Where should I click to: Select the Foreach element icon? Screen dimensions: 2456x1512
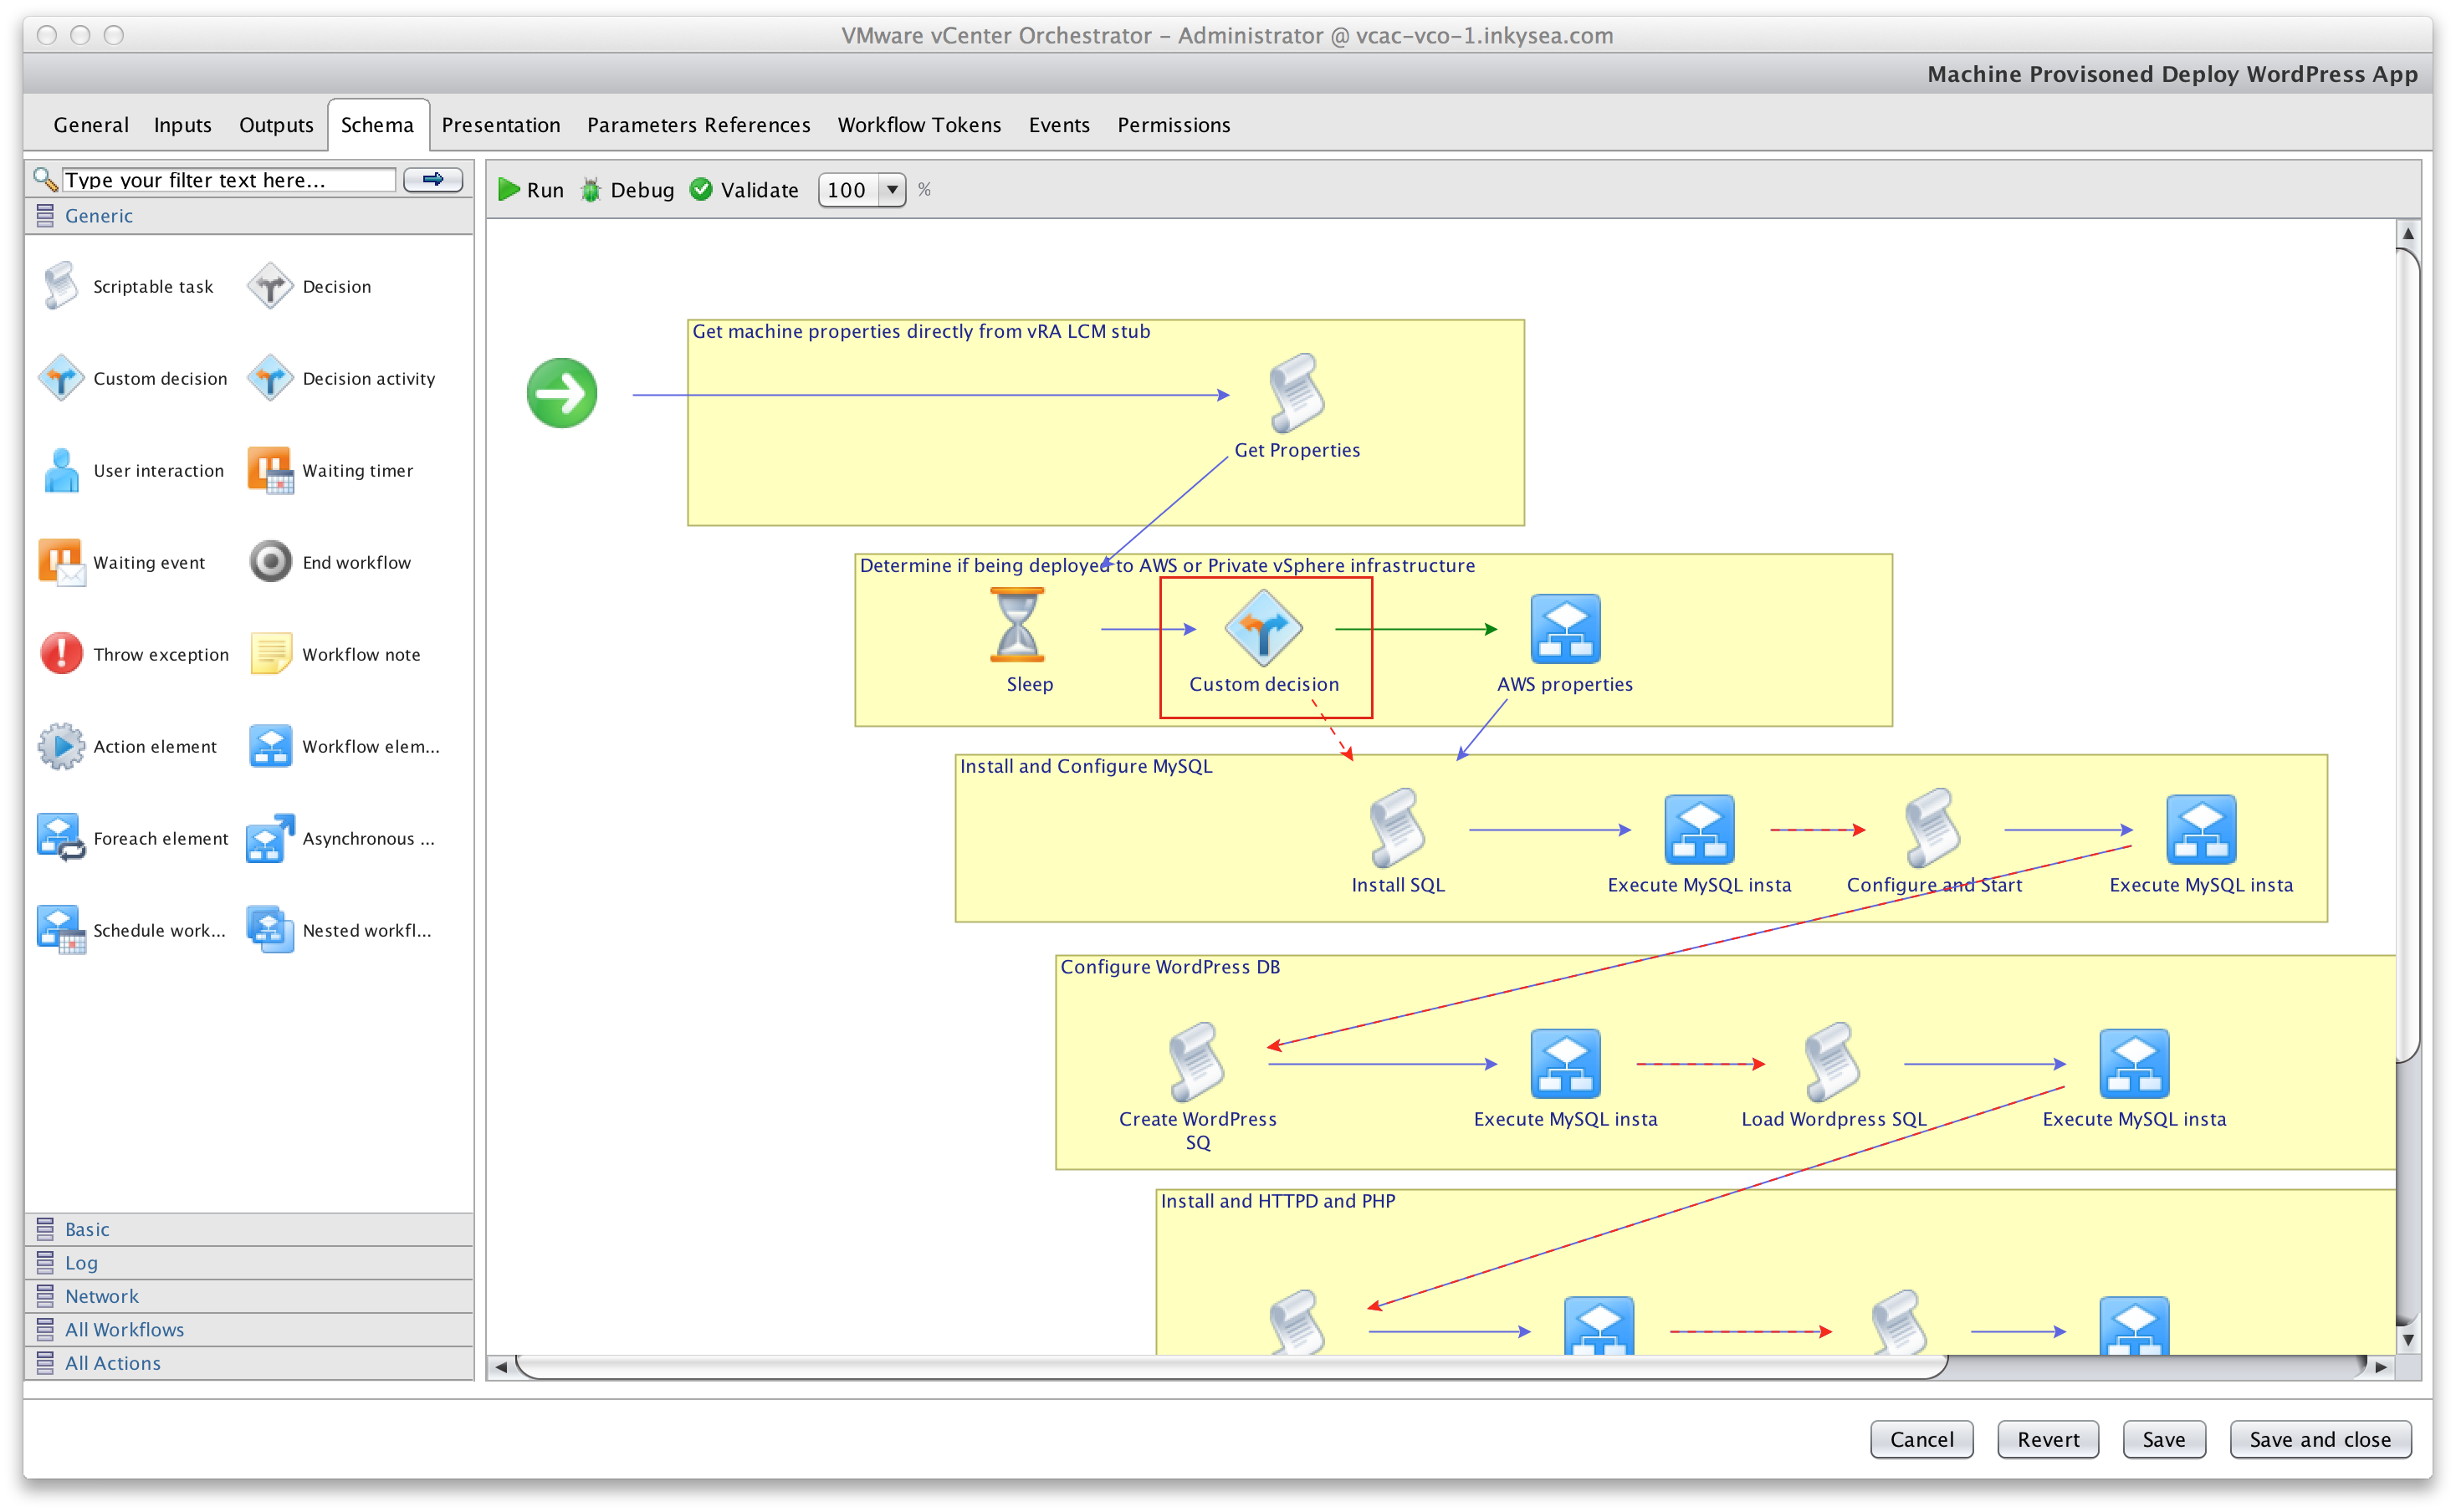click(61, 838)
